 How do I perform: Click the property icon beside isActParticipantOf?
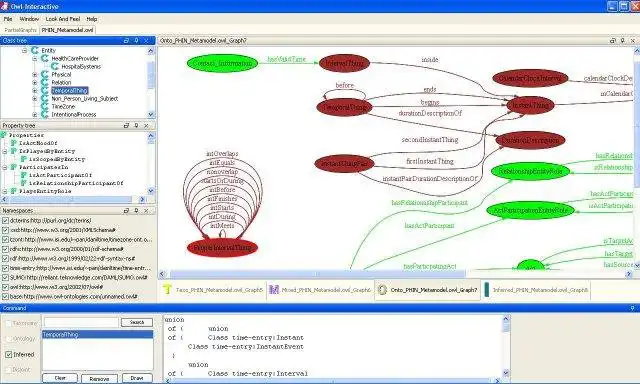point(24,175)
